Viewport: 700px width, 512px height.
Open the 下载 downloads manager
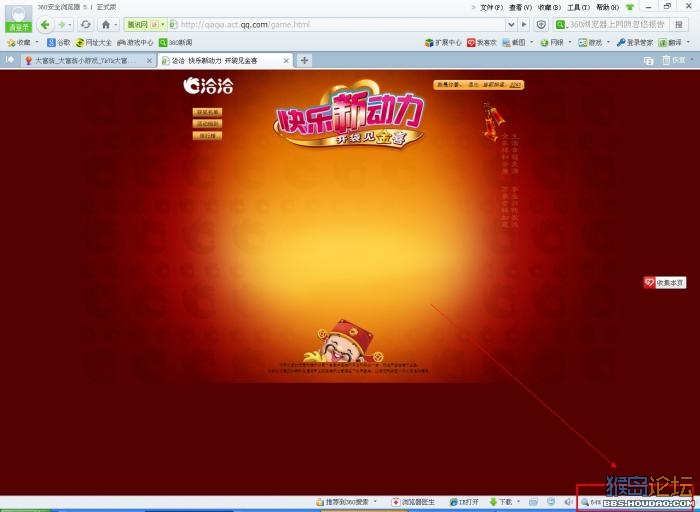point(501,502)
